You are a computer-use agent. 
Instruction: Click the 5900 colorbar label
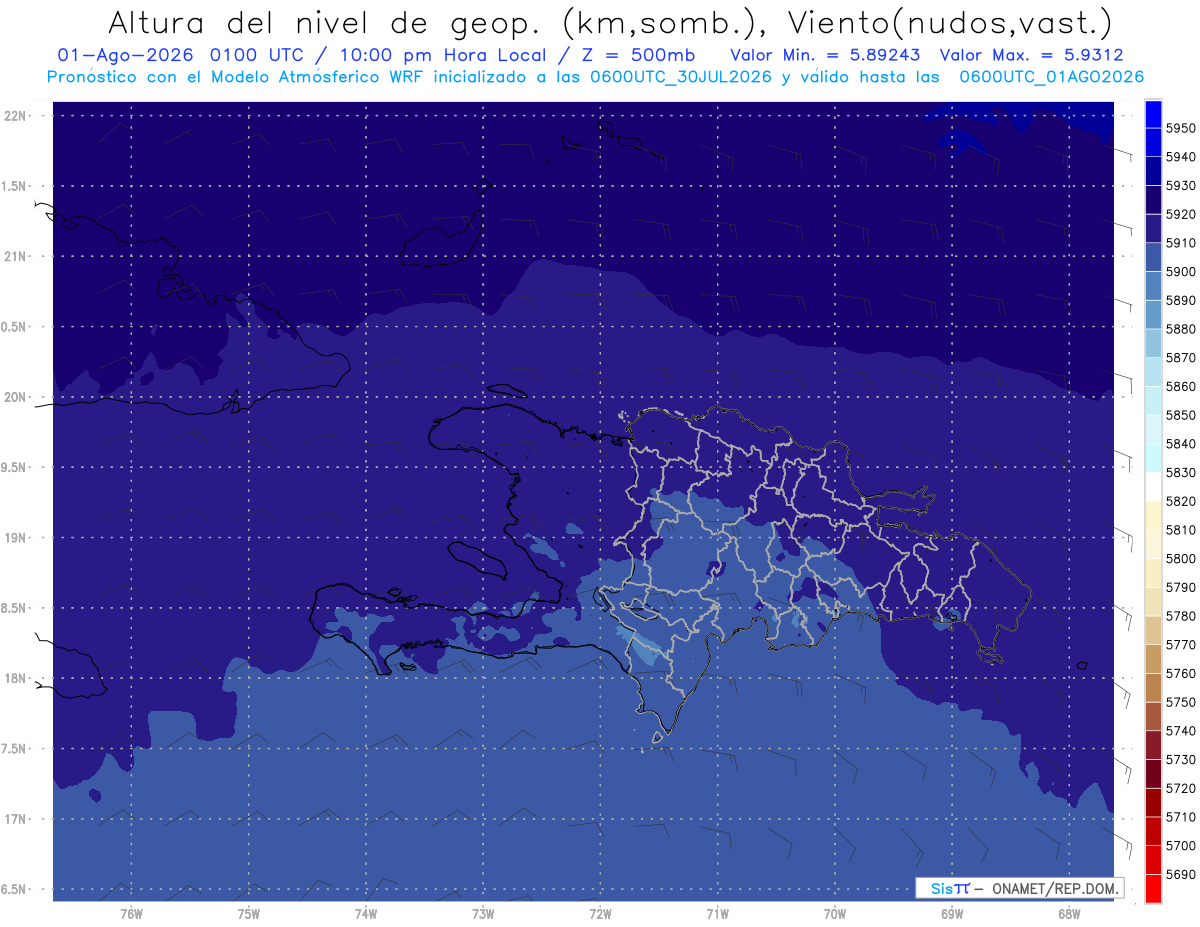1181,271
